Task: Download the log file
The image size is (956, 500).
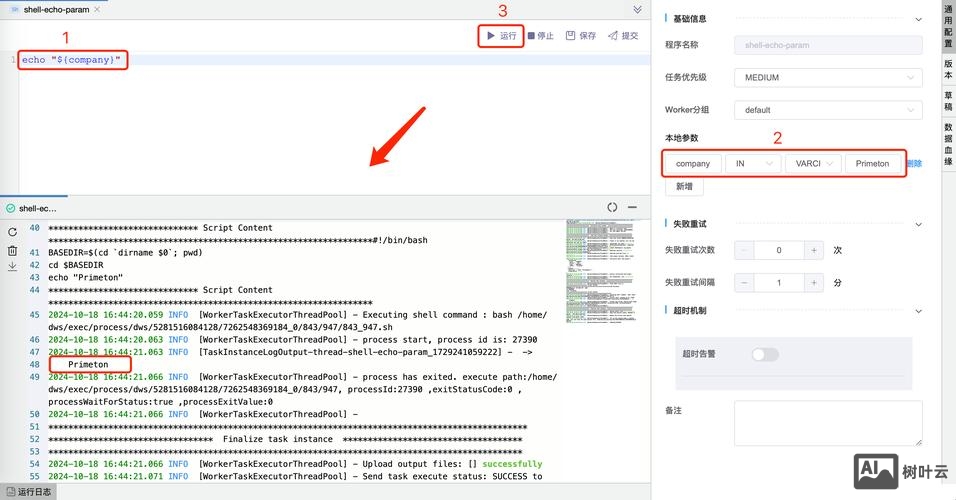Action: (x=12, y=267)
